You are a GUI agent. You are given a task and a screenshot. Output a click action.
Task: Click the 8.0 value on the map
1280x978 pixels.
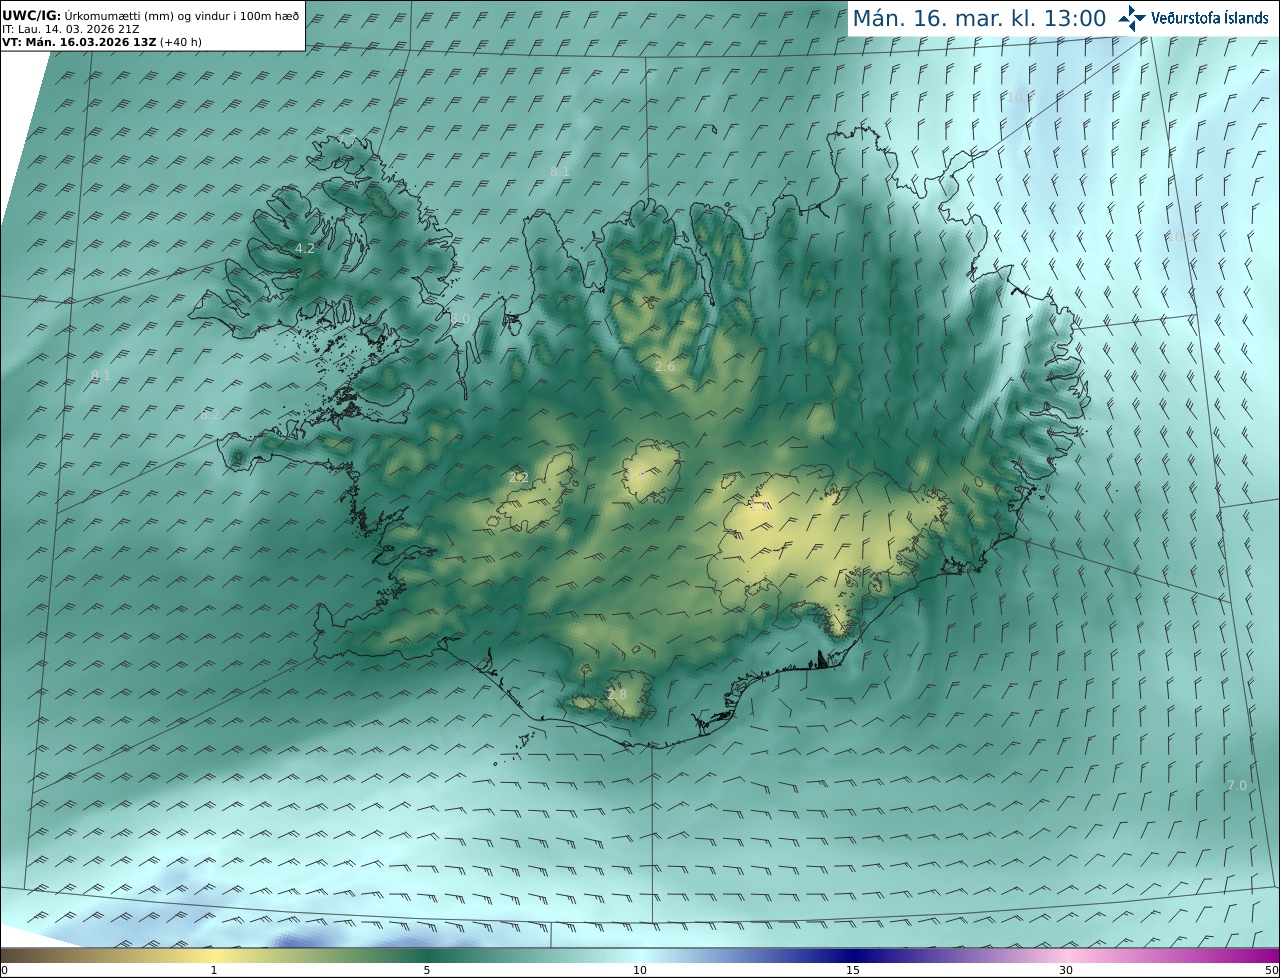(460, 318)
